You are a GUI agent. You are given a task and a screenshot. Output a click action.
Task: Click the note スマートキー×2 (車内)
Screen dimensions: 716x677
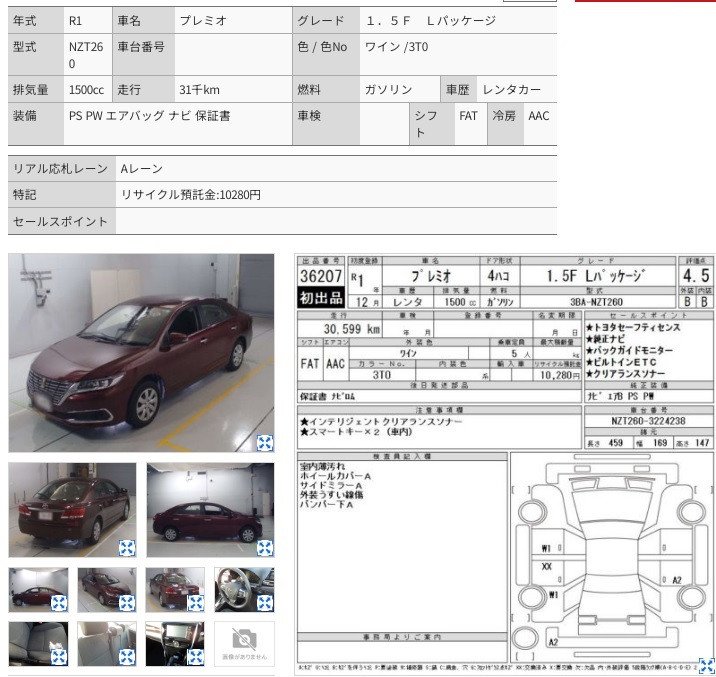[356, 431]
